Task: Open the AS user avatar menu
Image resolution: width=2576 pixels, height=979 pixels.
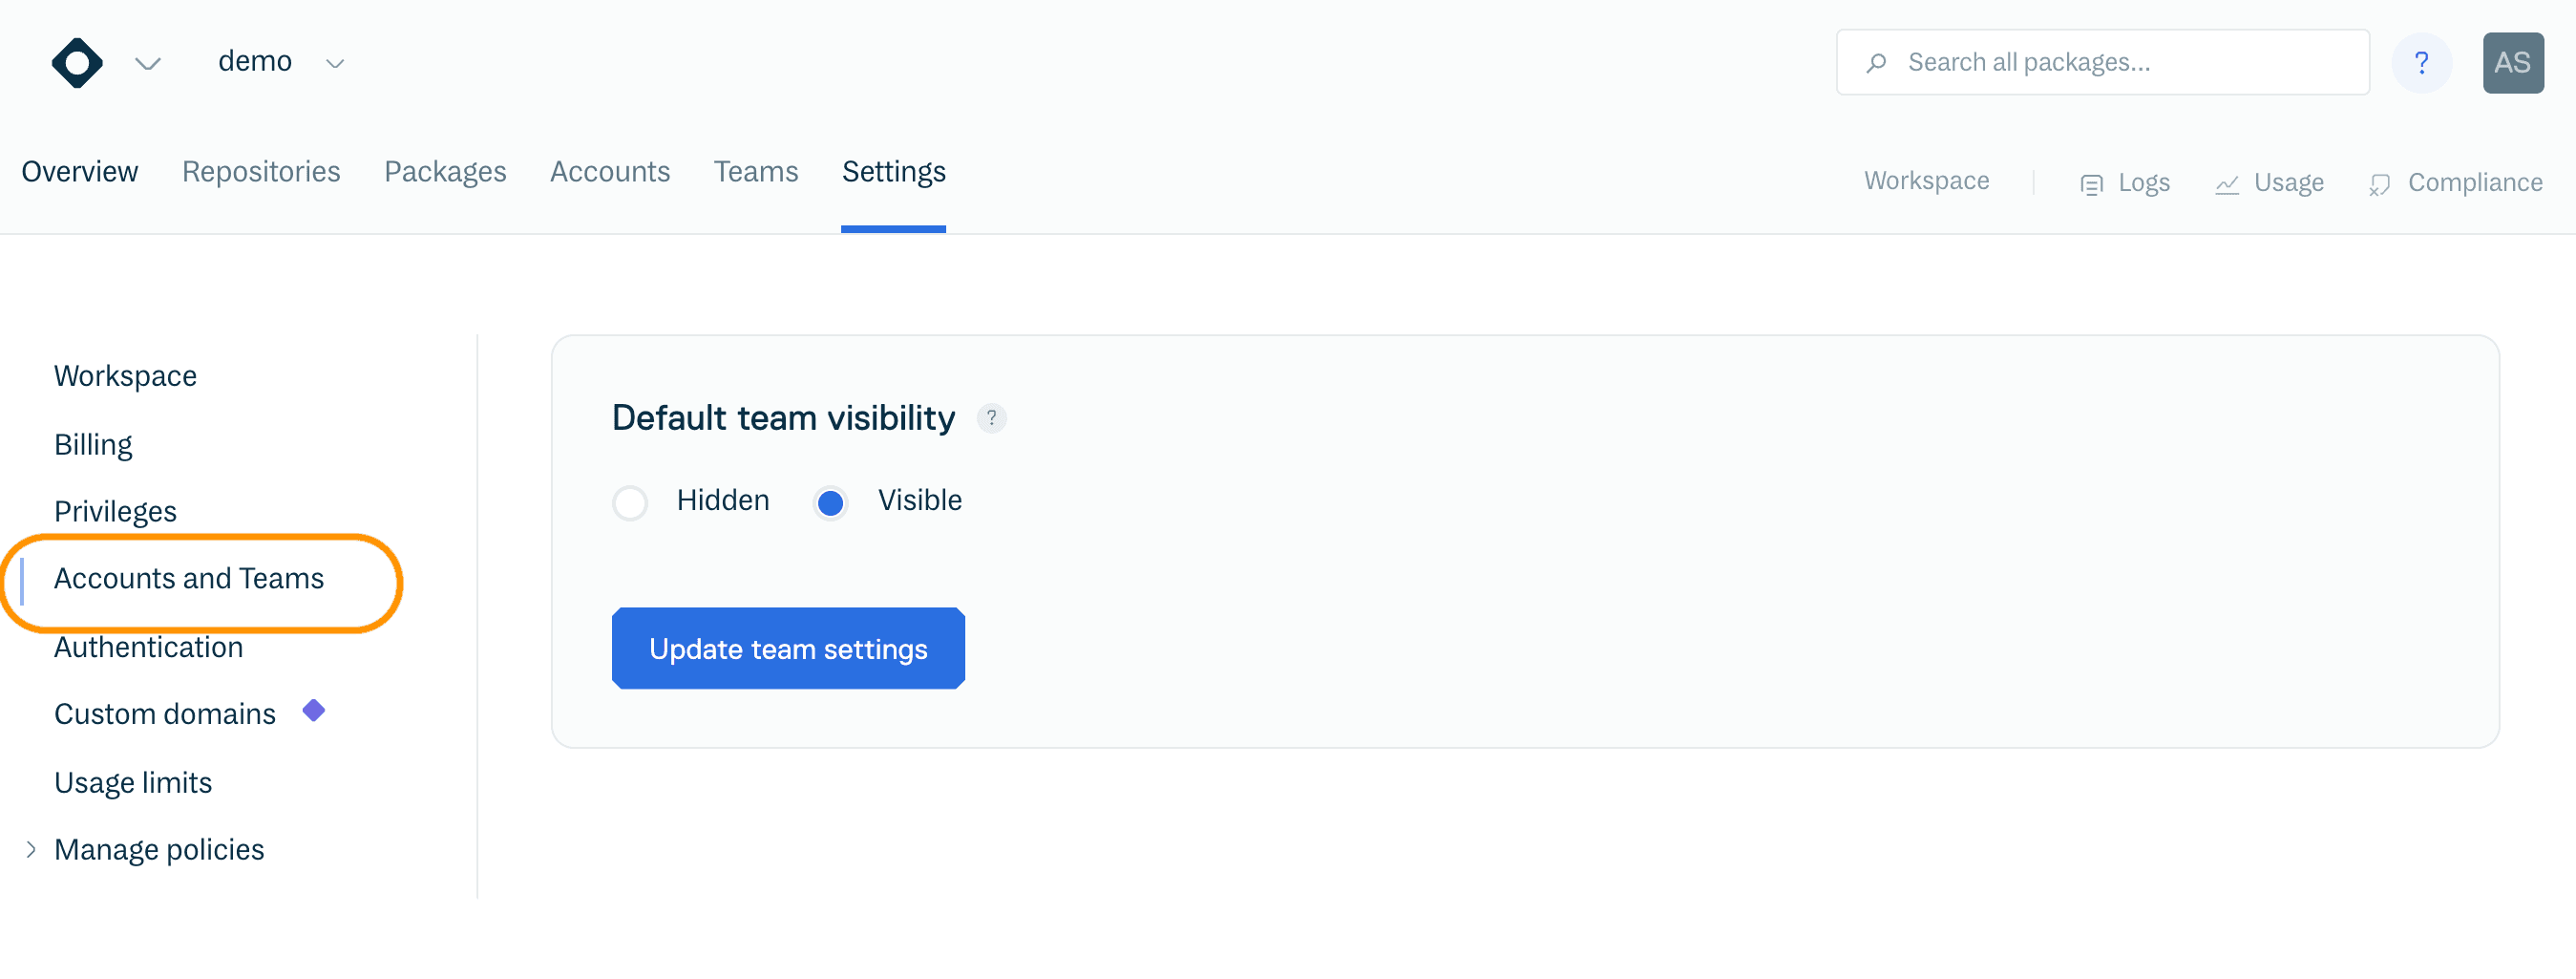Action: click(2512, 63)
